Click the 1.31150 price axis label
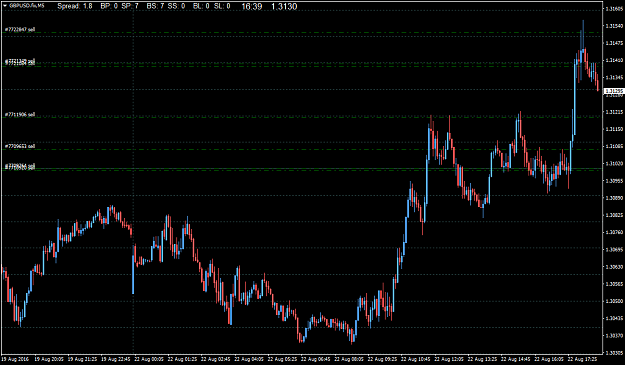This screenshot has width=625, height=365. tap(614, 129)
